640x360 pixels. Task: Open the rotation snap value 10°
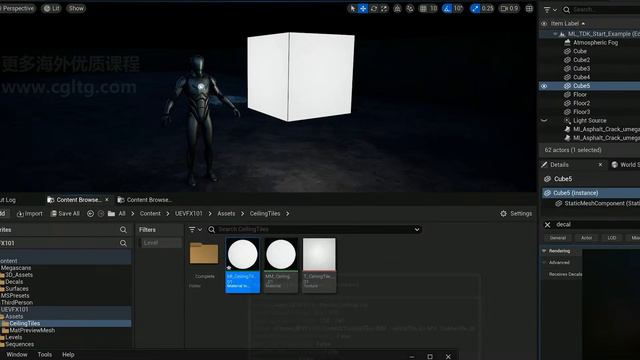458,9
